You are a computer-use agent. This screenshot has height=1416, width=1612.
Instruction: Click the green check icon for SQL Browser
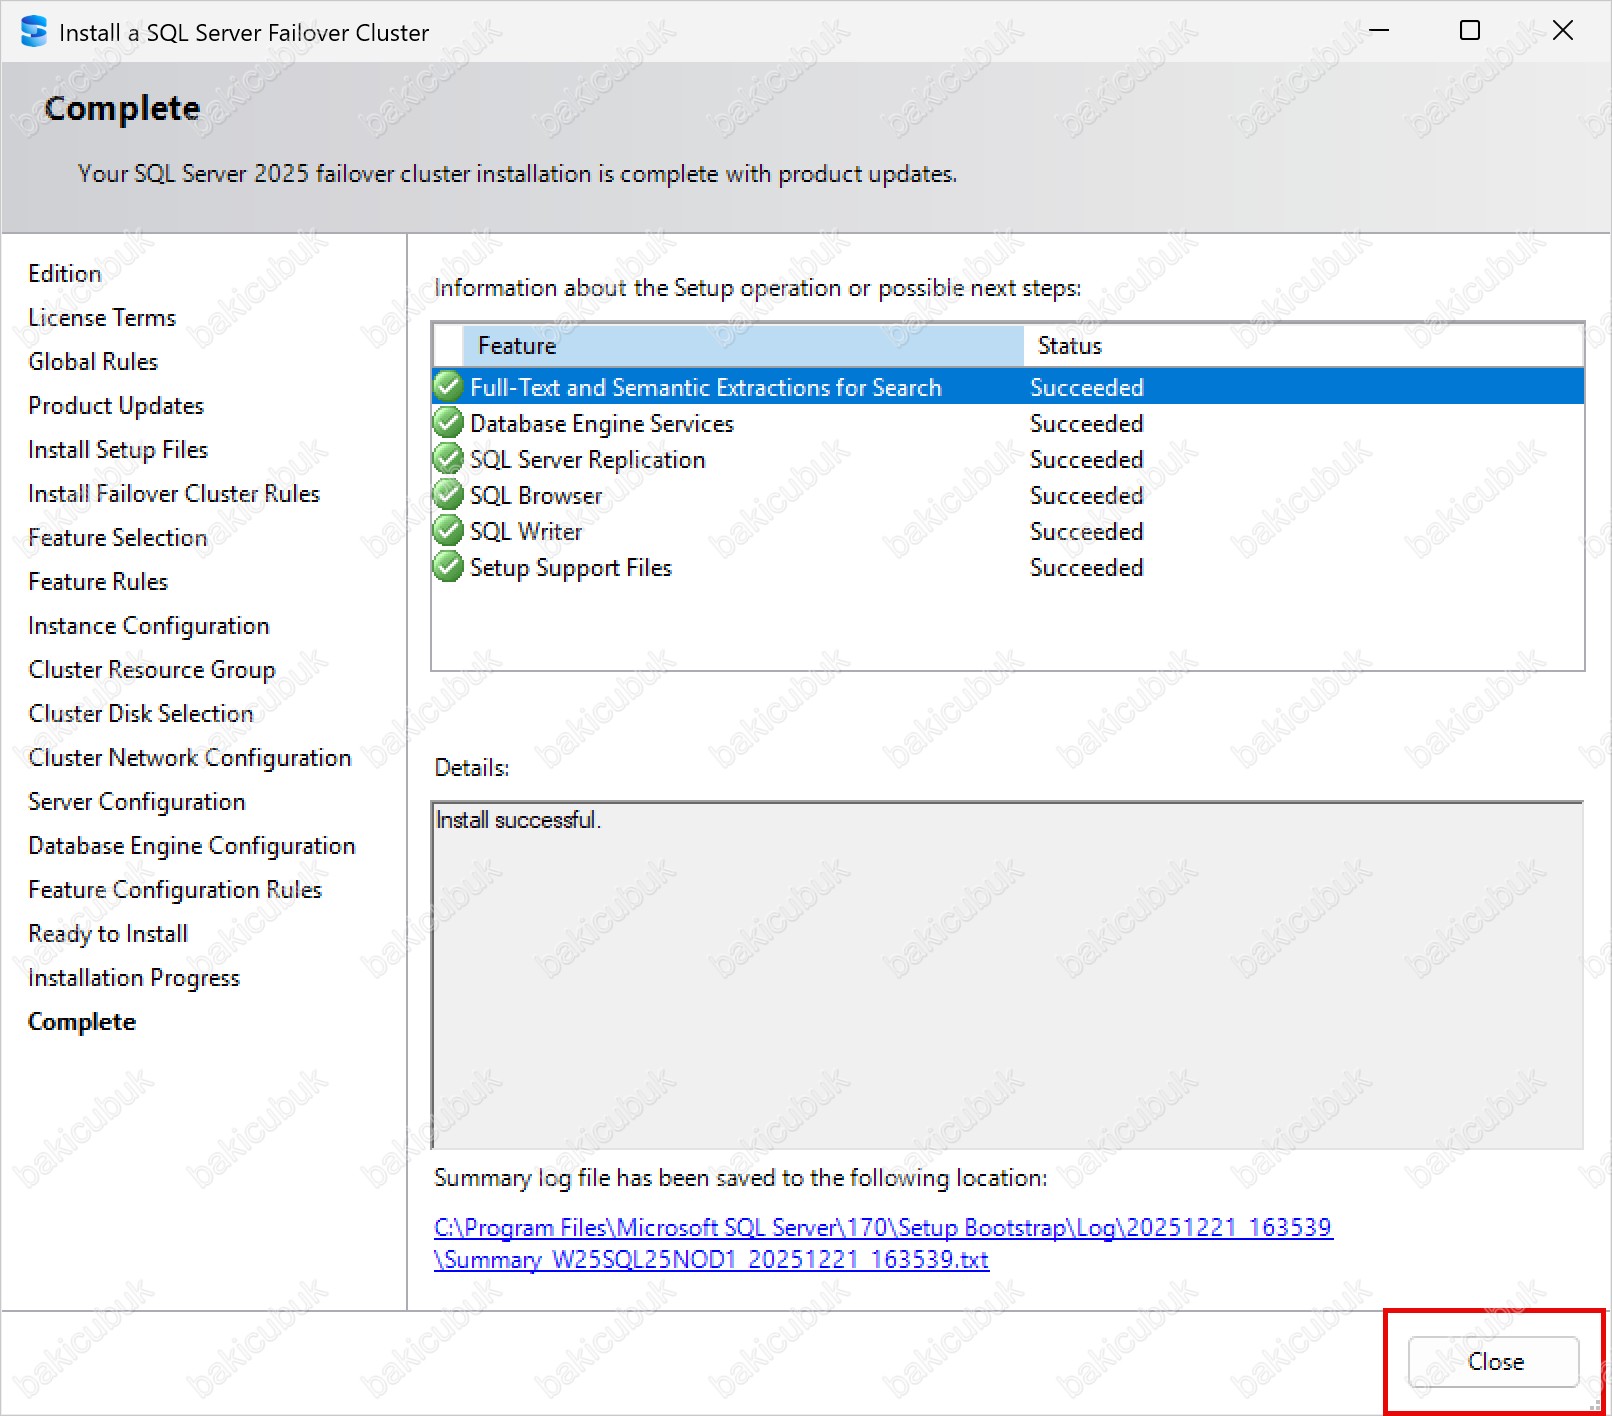tap(448, 495)
